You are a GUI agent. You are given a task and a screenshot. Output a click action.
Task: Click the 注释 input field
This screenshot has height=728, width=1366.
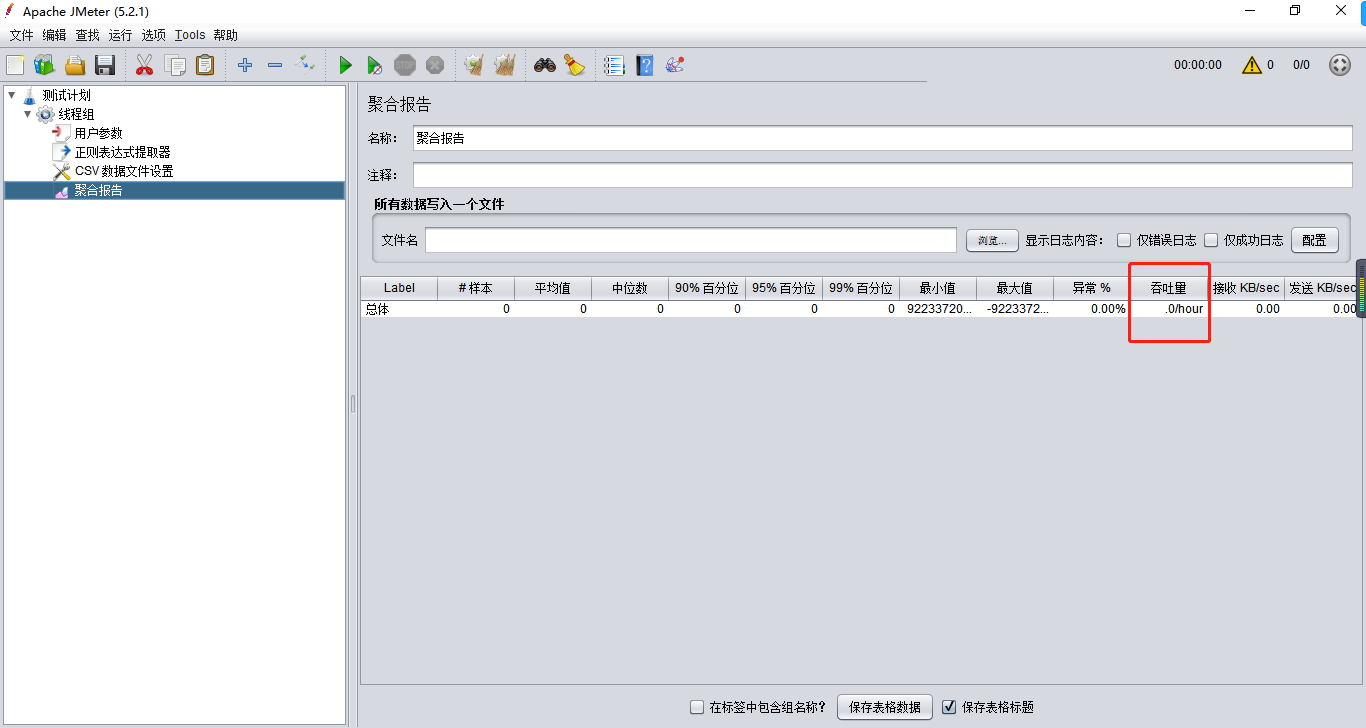point(882,175)
